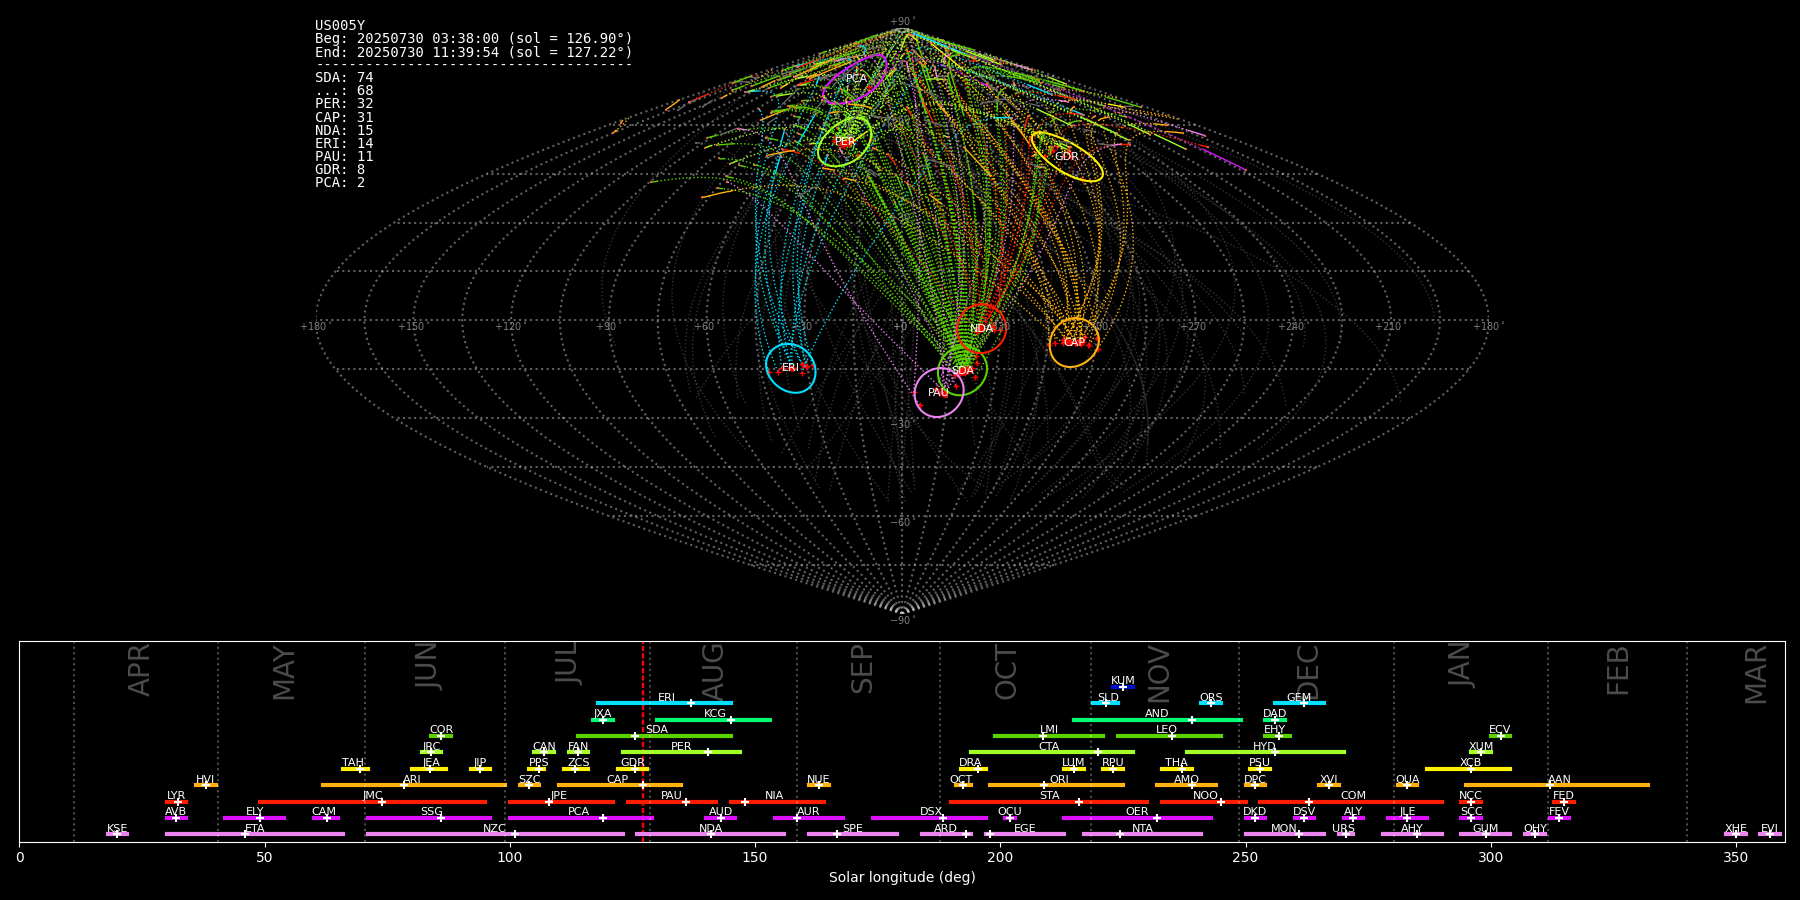
Task: Click the 'PAU: 11' legend count
Action: [x=344, y=156]
